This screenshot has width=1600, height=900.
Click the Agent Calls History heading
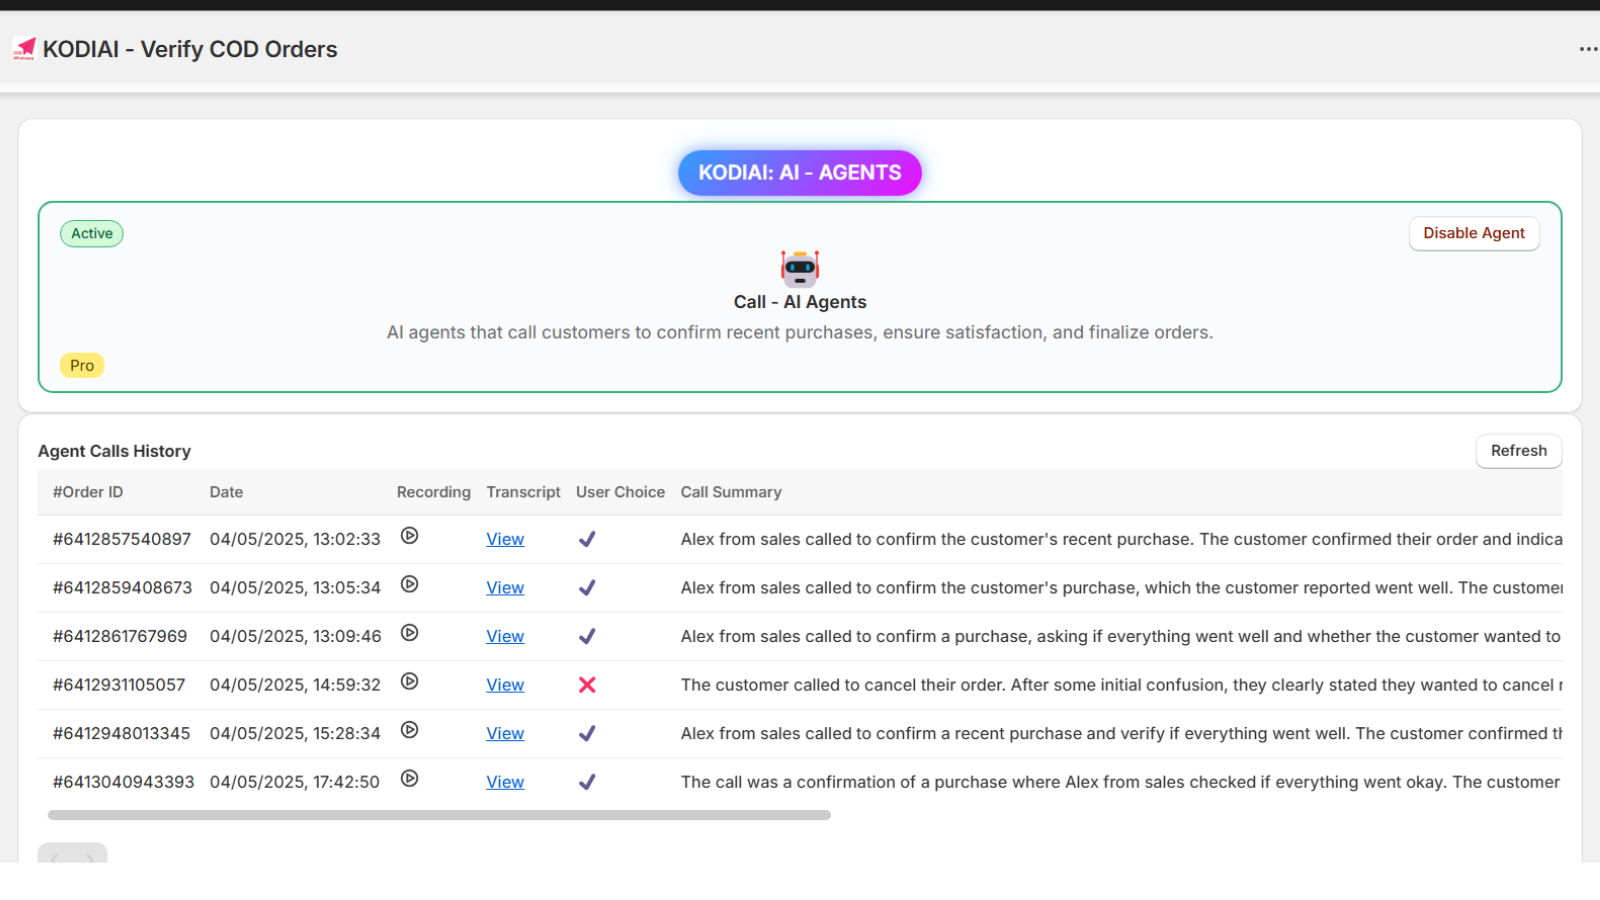[114, 451]
